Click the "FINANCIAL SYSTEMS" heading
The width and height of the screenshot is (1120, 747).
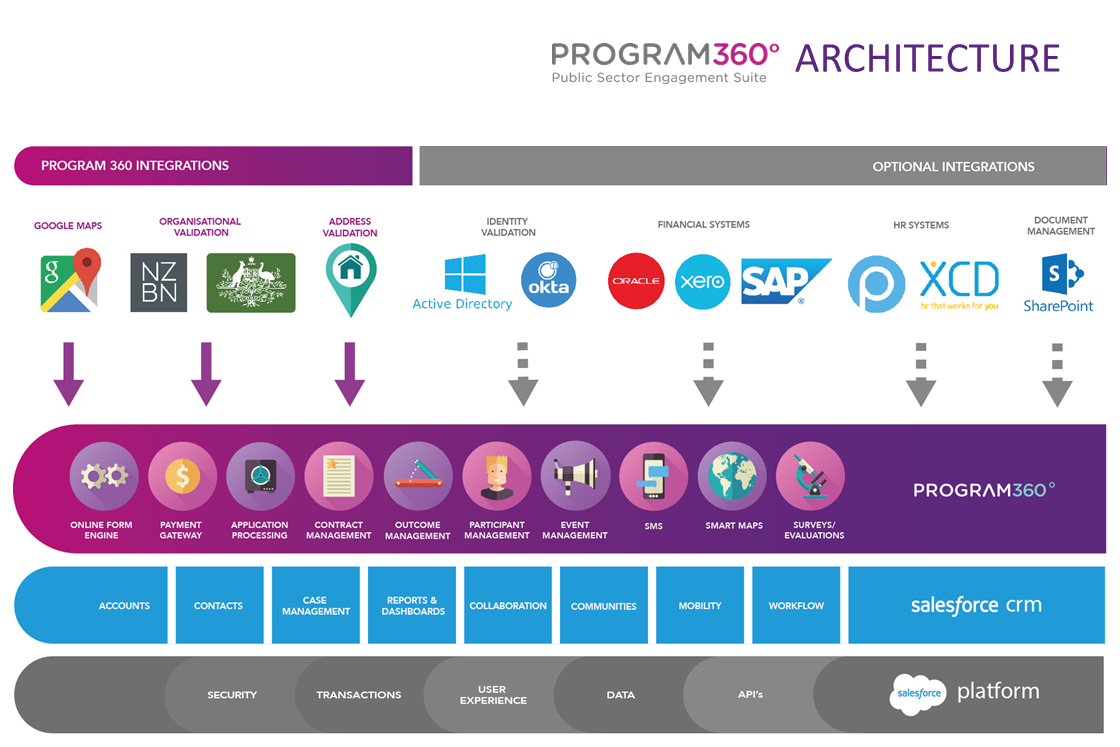coord(704,224)
